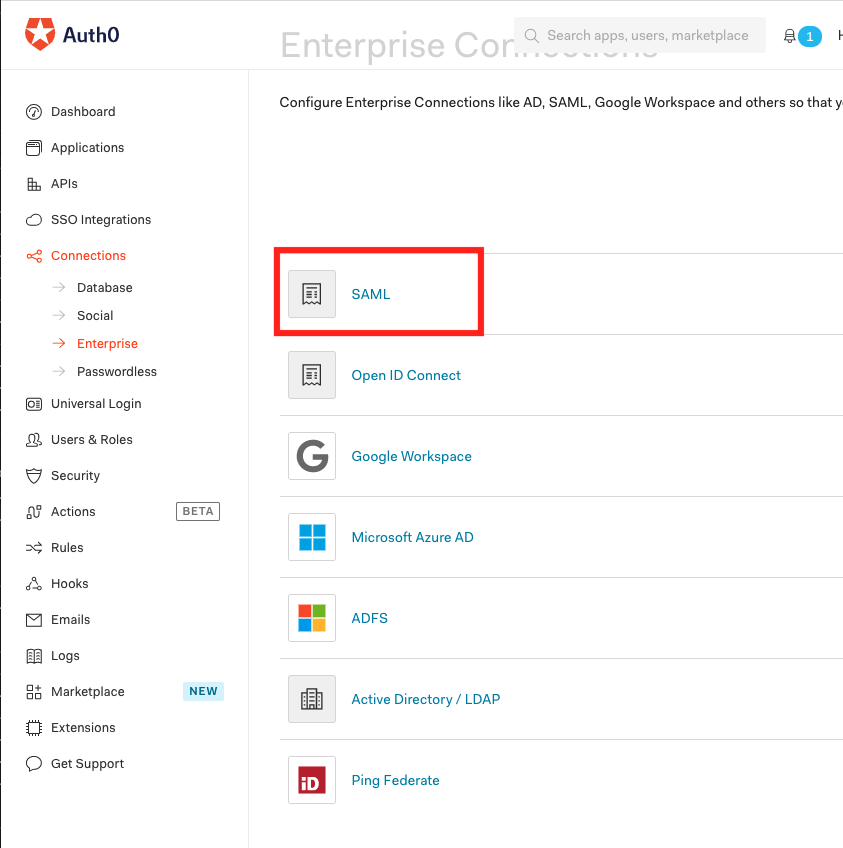
Task: Open Logs in the sidebar
Action: point(65,656)
